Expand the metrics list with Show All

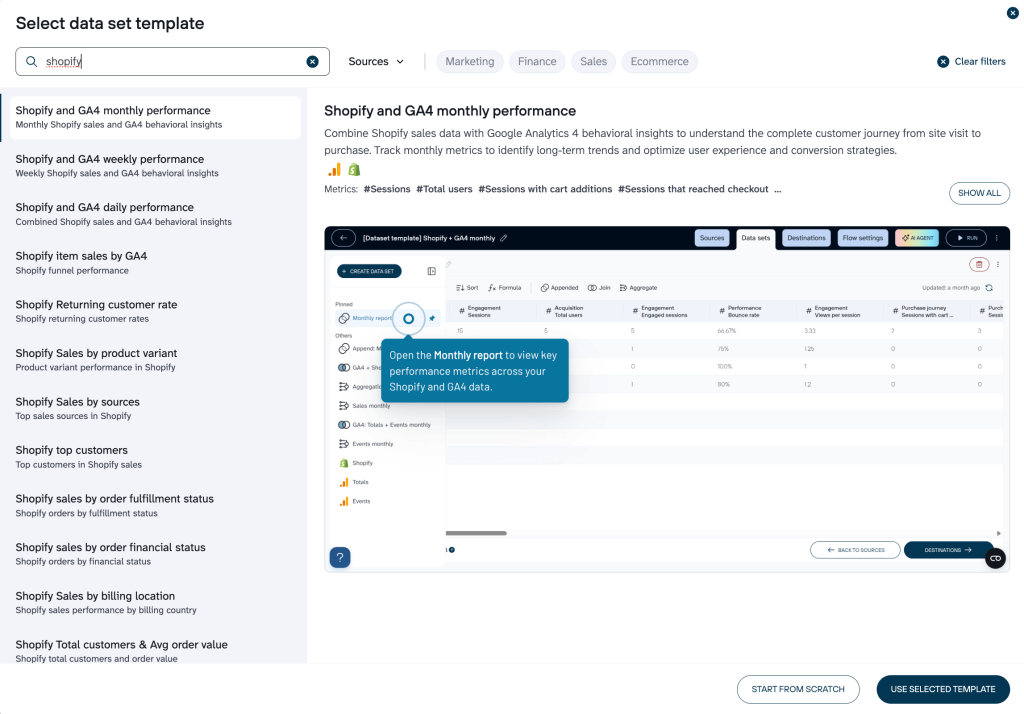(978, 193)
